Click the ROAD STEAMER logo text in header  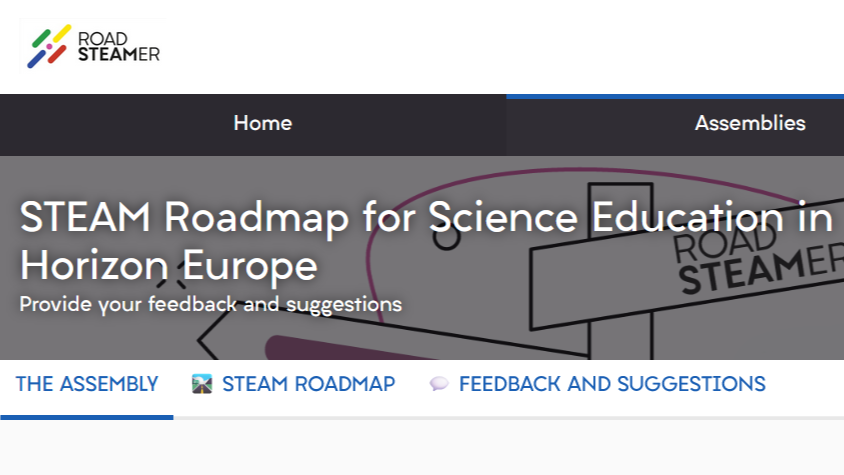[118, 46]
